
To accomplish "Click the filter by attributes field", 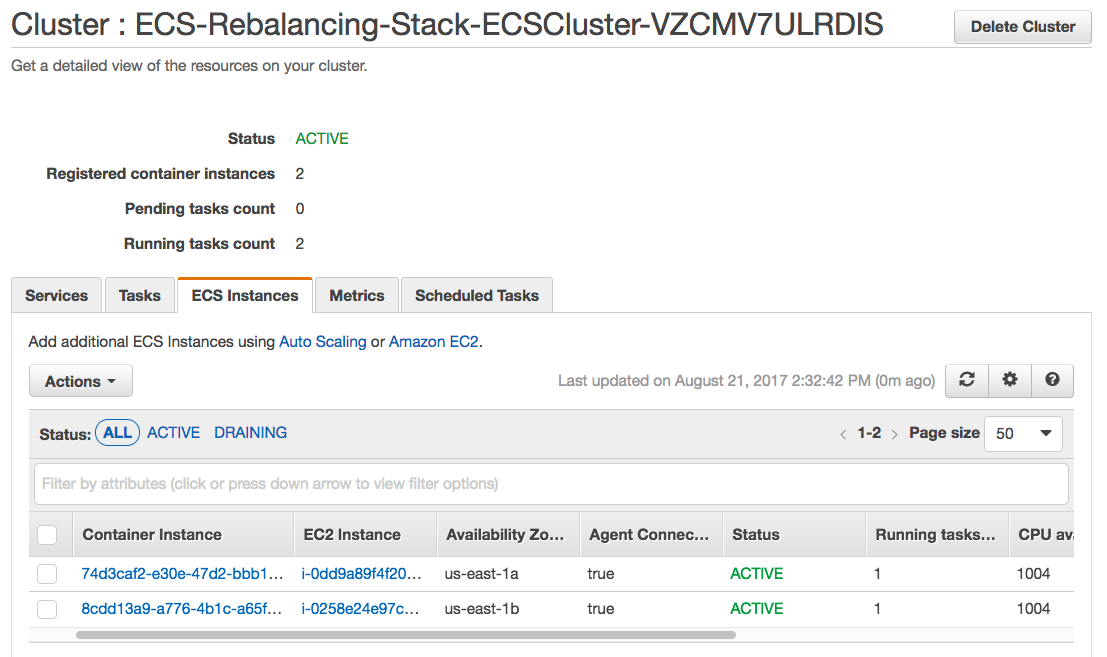I will (x=551, y=484).
